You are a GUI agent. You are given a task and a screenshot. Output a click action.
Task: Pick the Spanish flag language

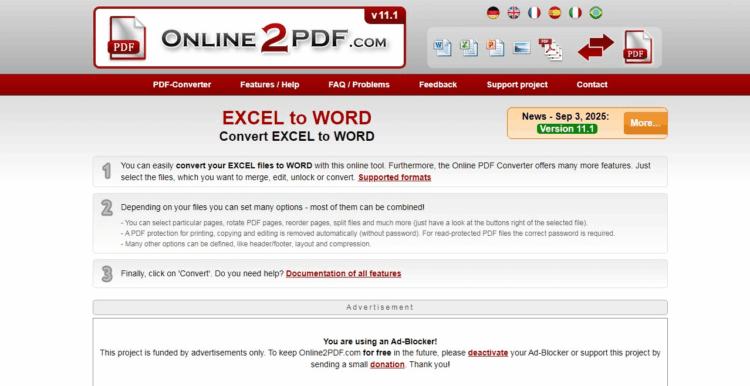point(555,13)
